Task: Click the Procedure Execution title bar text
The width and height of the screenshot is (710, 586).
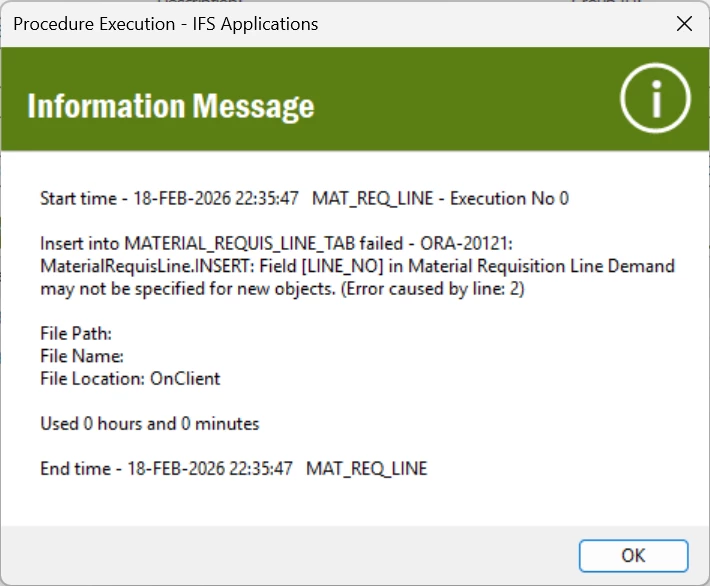Action: tap(165, 24)
